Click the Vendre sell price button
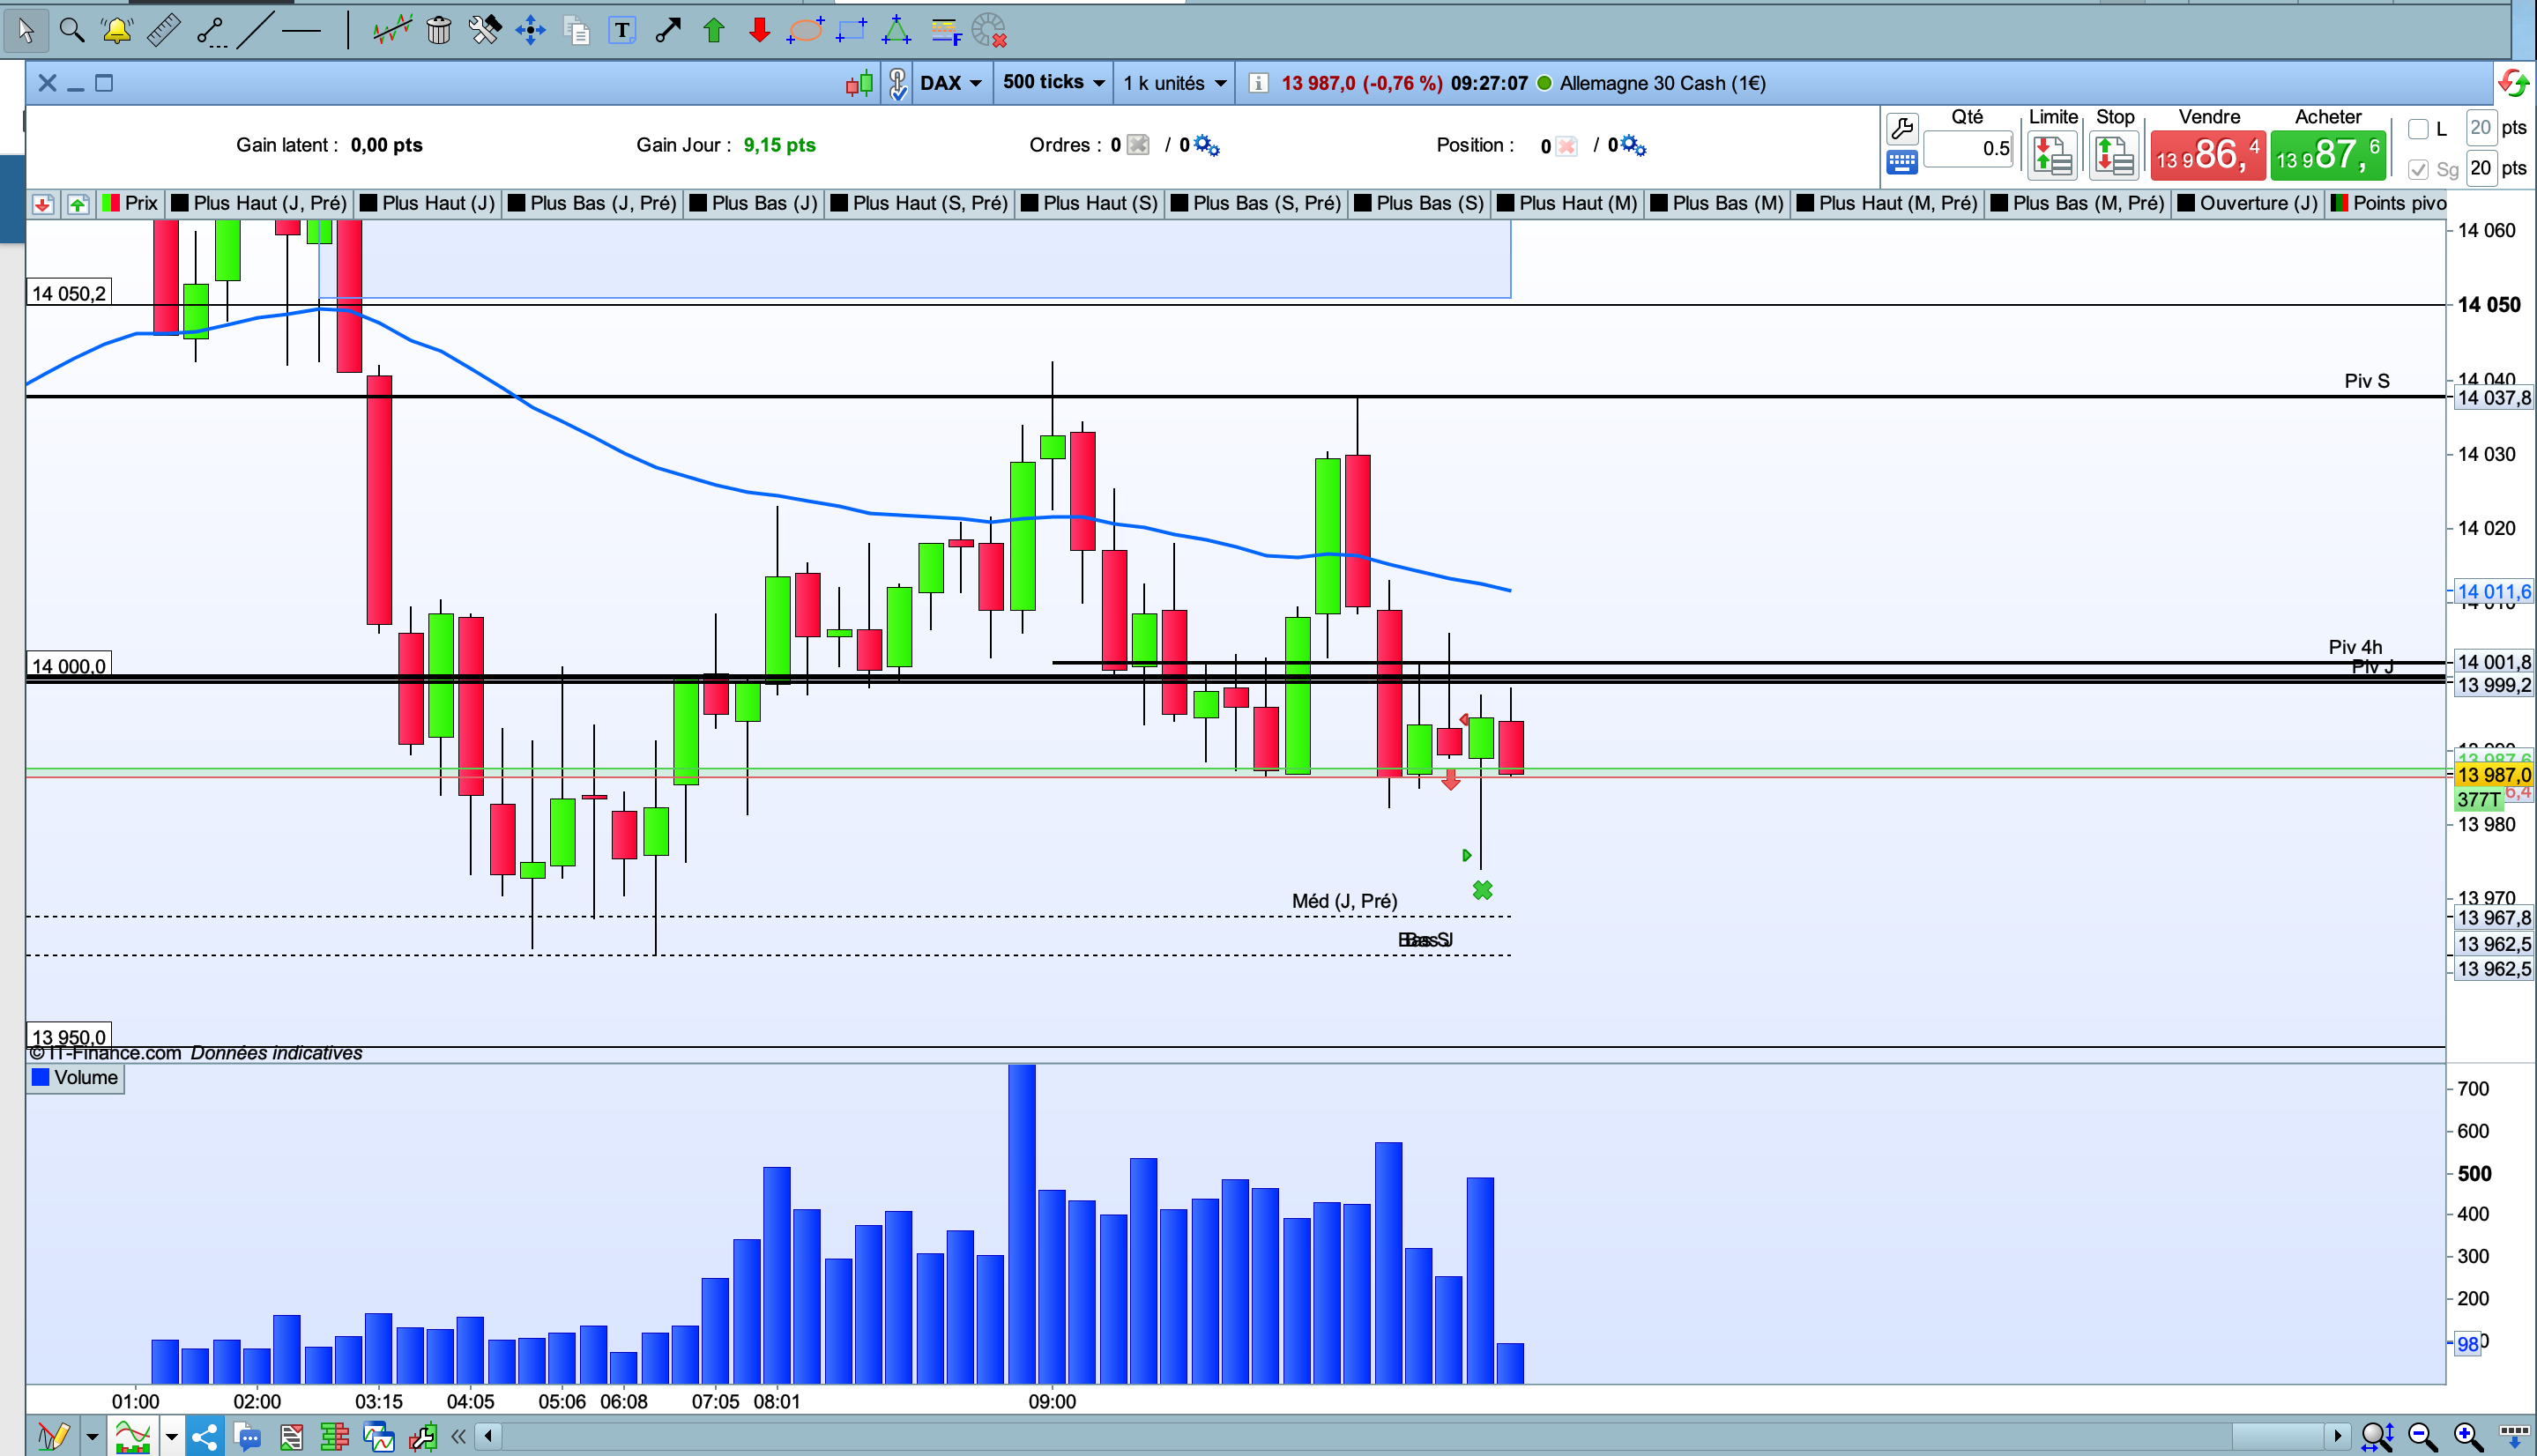2537x1456 pixels. click(x=2207, y=155)
